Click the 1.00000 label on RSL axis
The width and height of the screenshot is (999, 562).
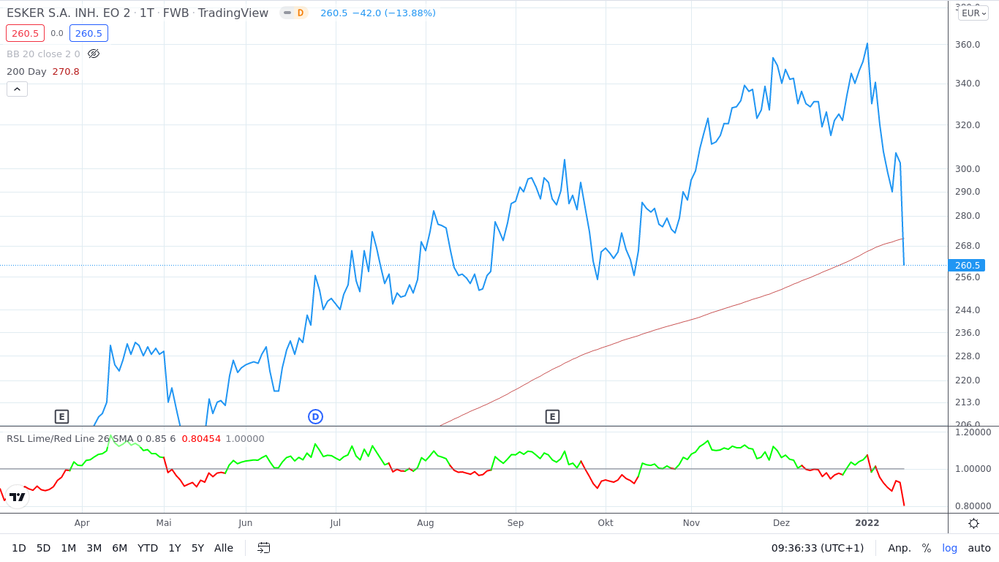click(972, 468)
